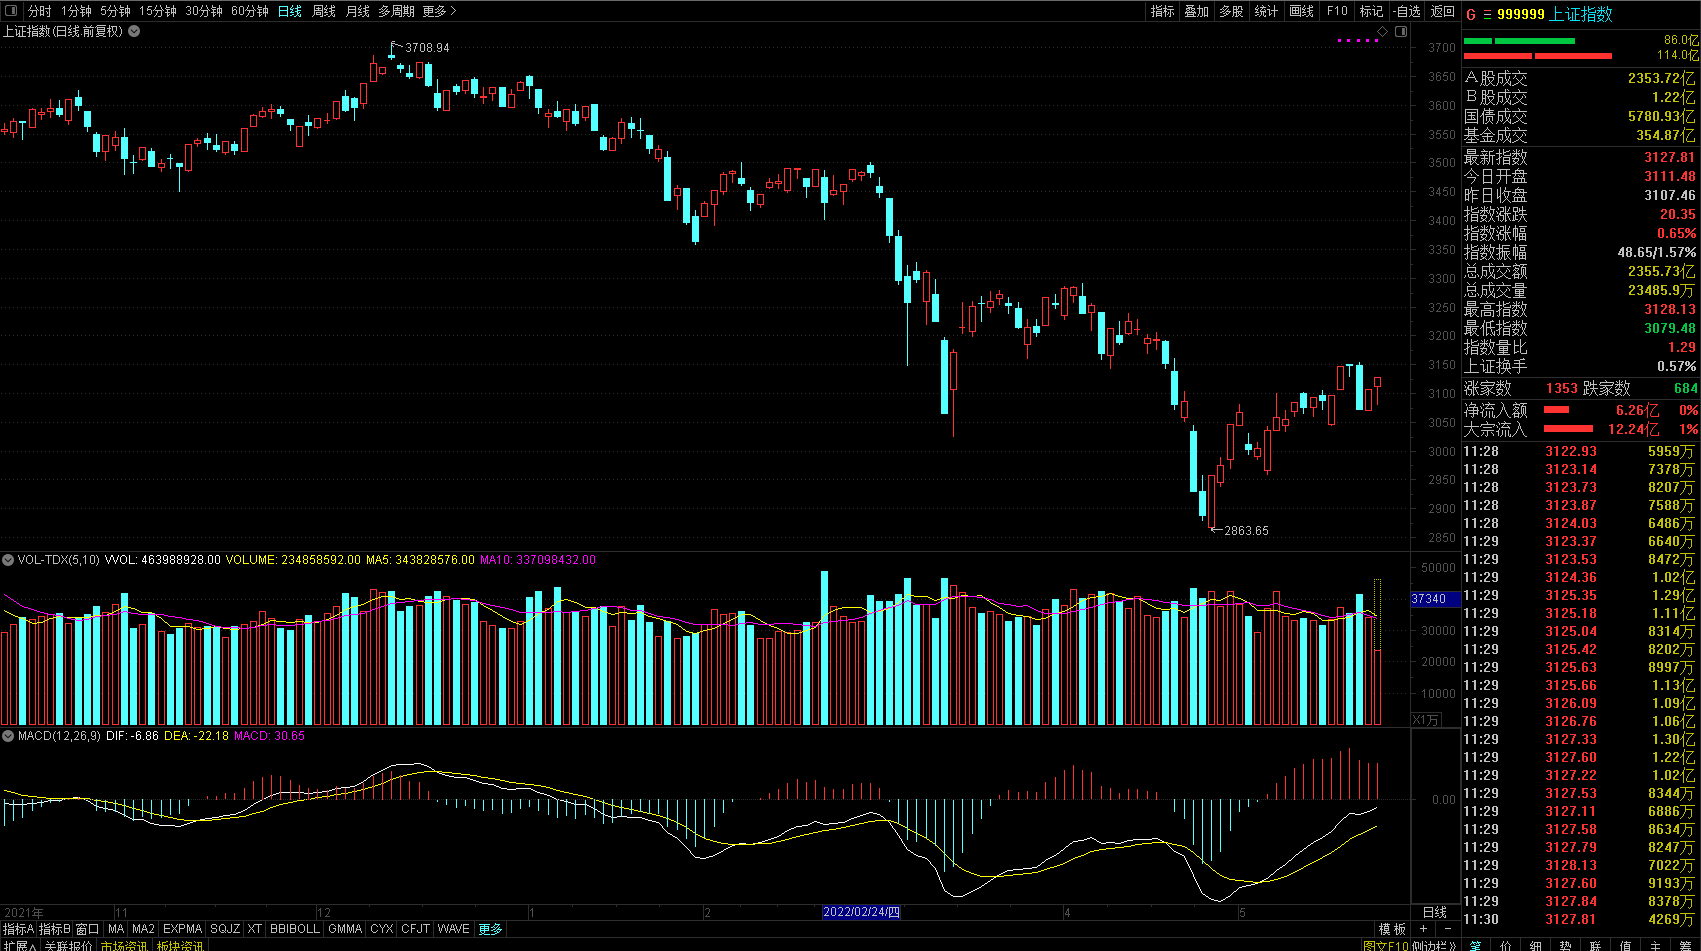Image resolution: width=1701 pixels, height=951 pixels.
Task: Apply the BBIBOLL indicator
Action: point(295,929)
